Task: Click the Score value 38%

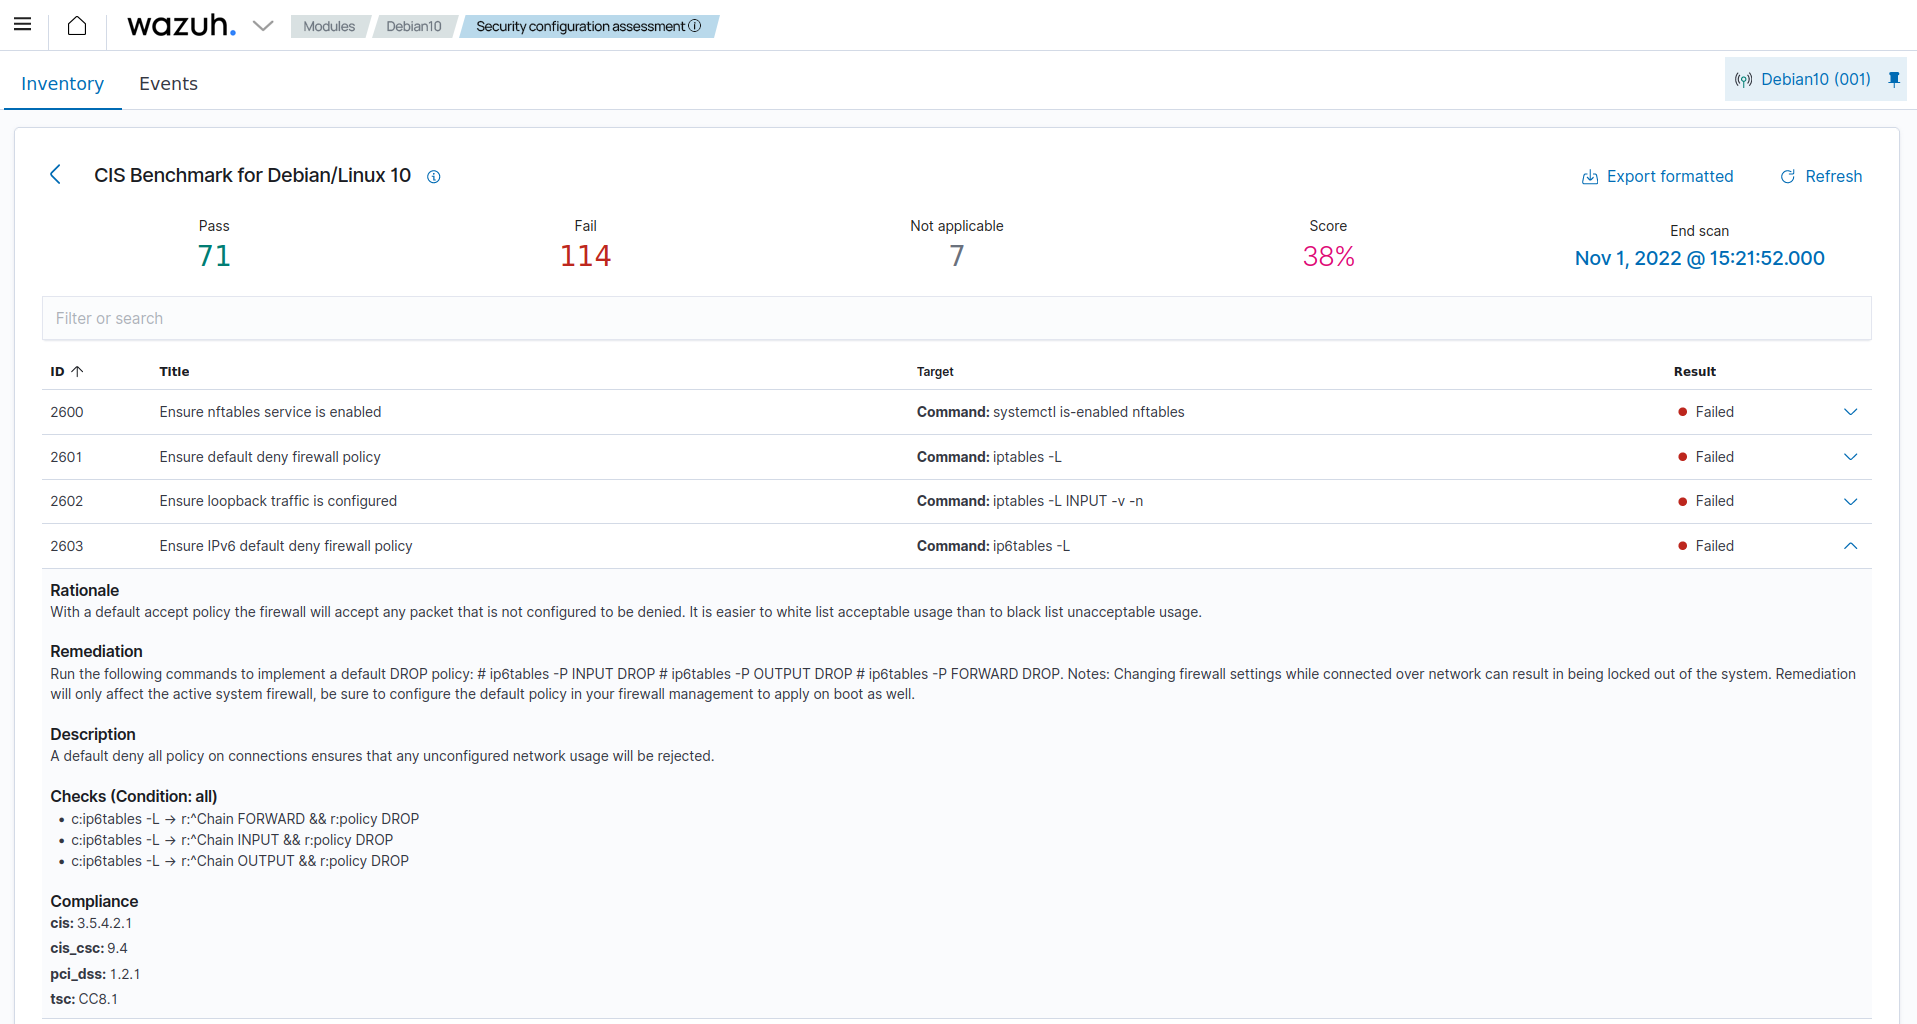Action: coord(1328,257)
